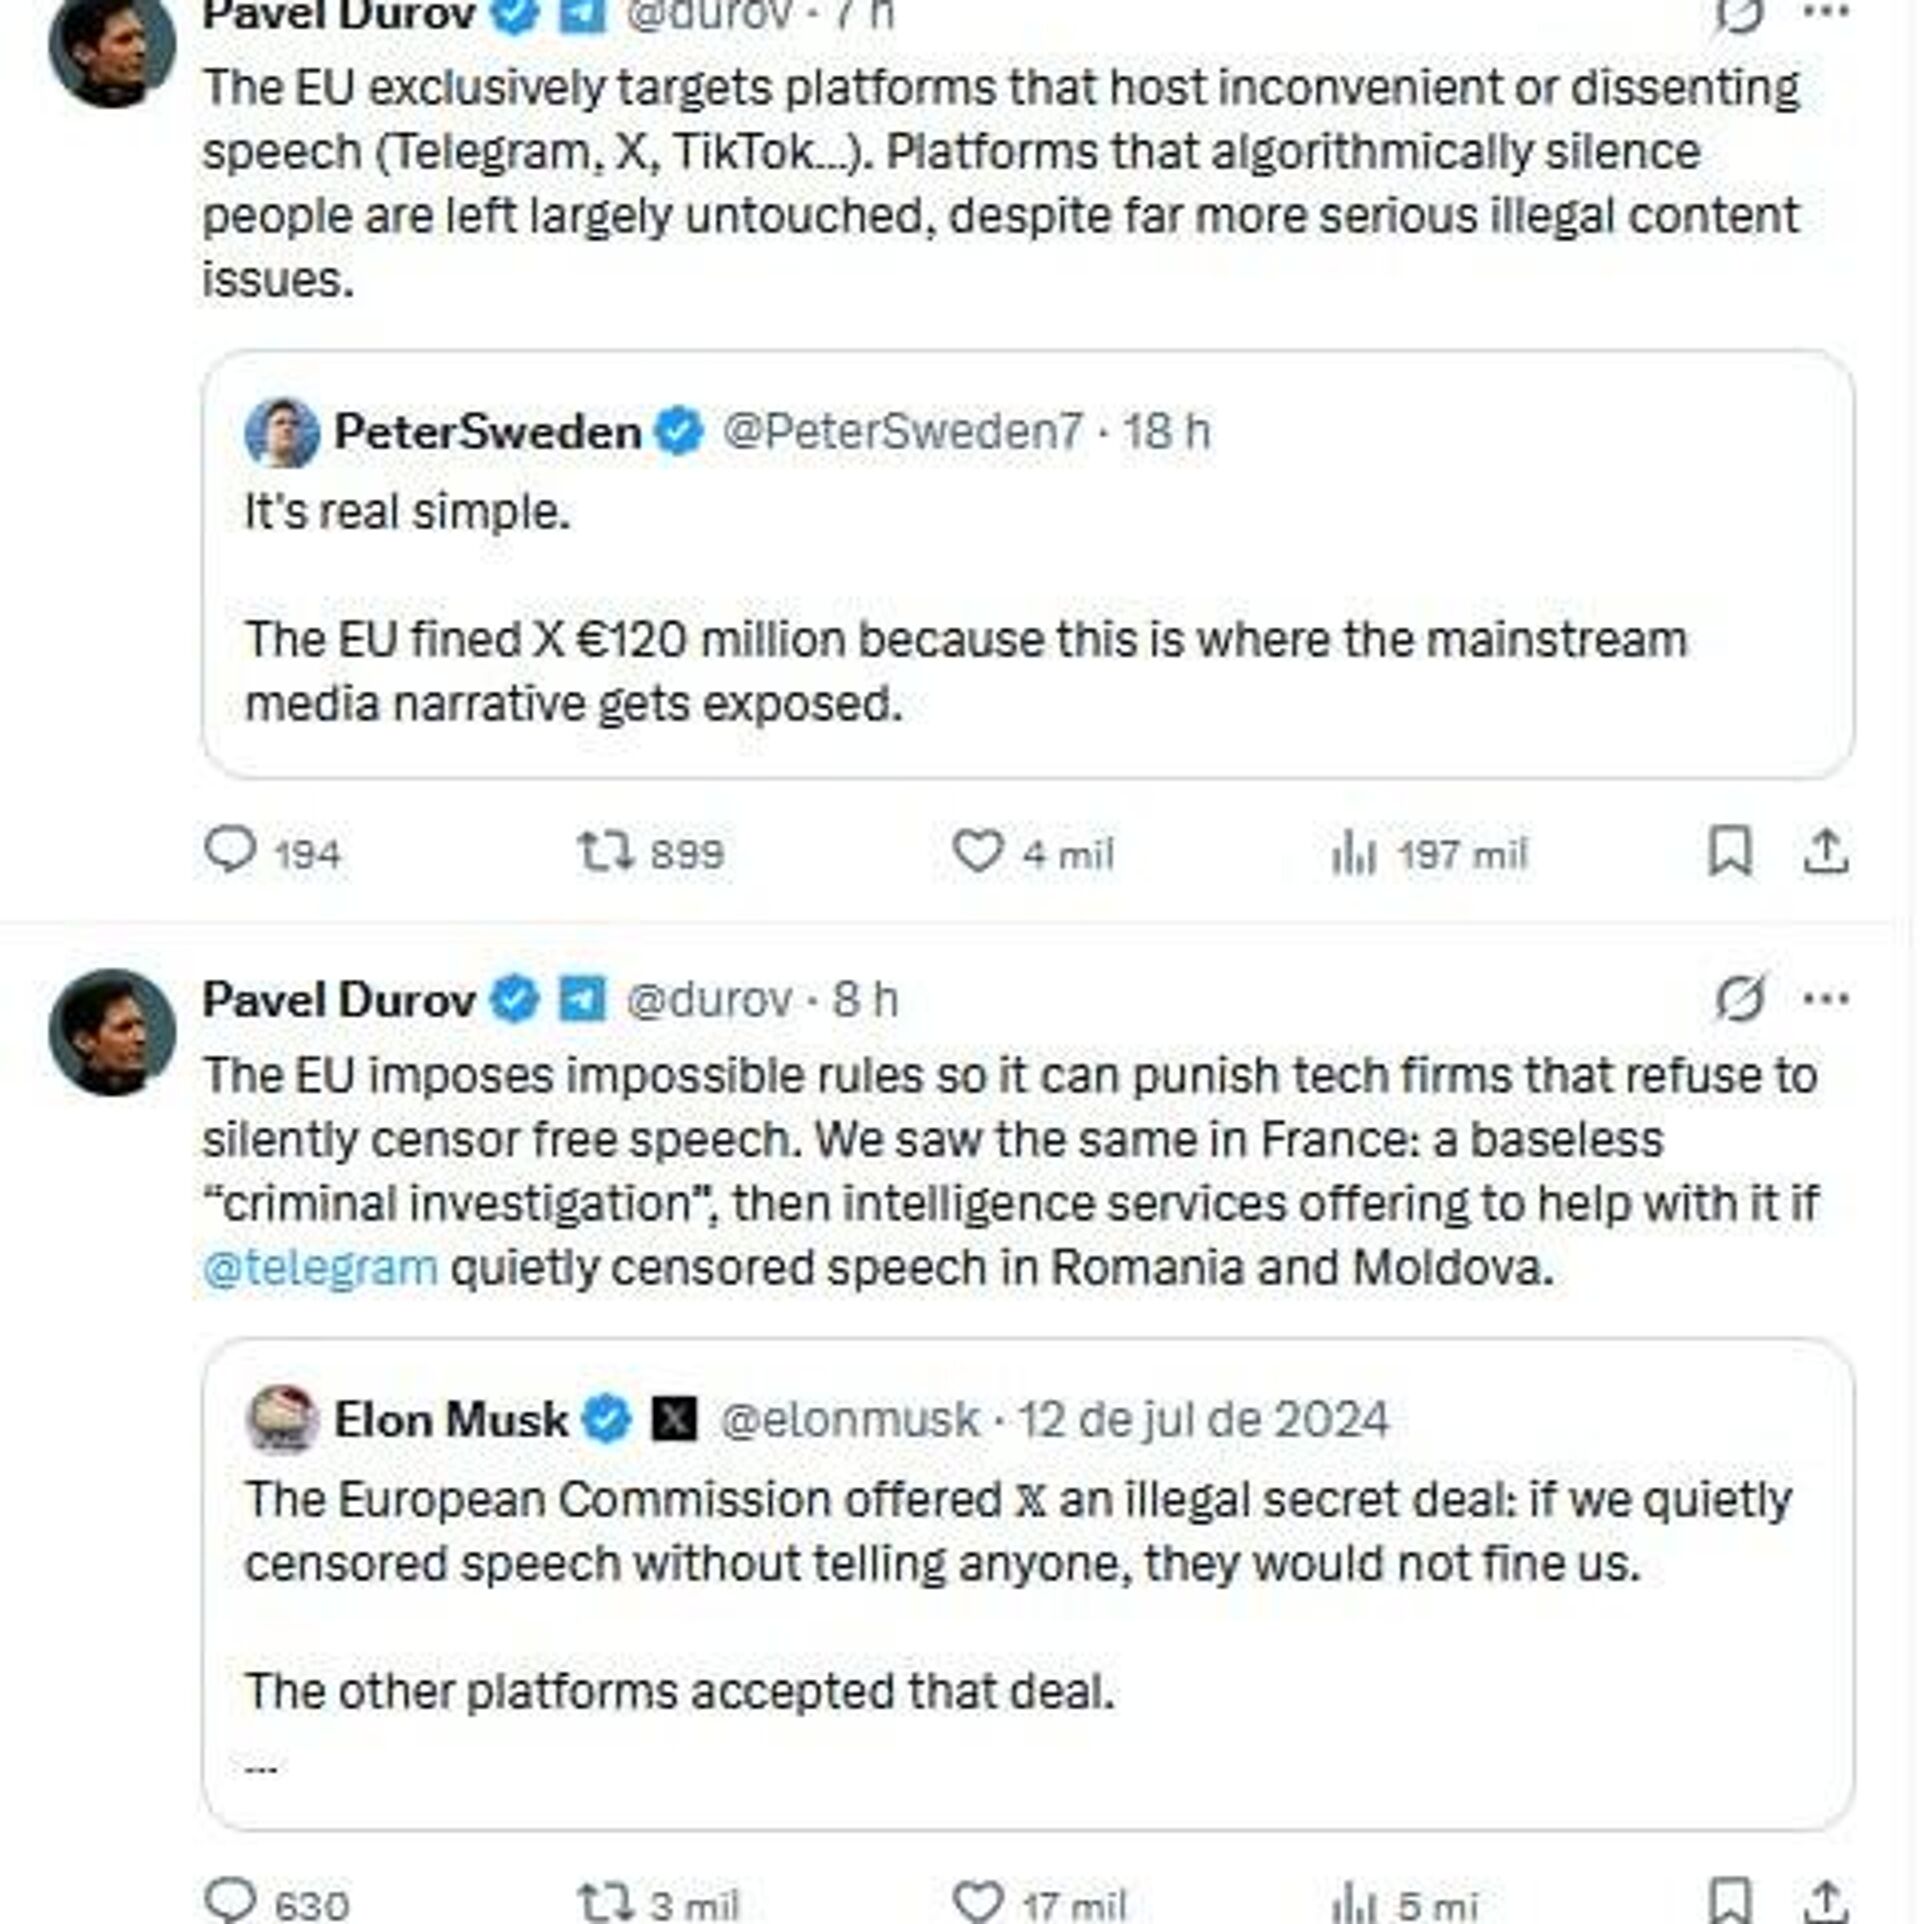Open more options on the 7 h post

point(1826,12)
